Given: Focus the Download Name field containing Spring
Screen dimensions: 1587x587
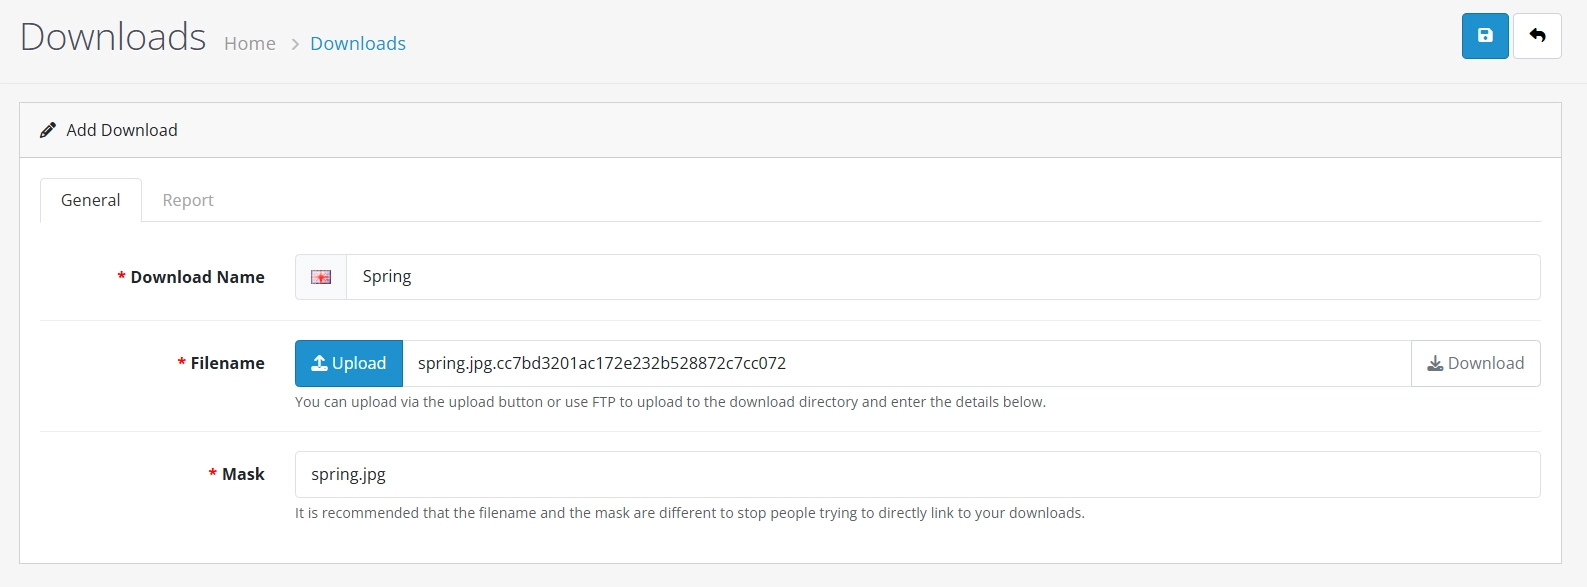Looking at the screenshot, I should (940, 277).
